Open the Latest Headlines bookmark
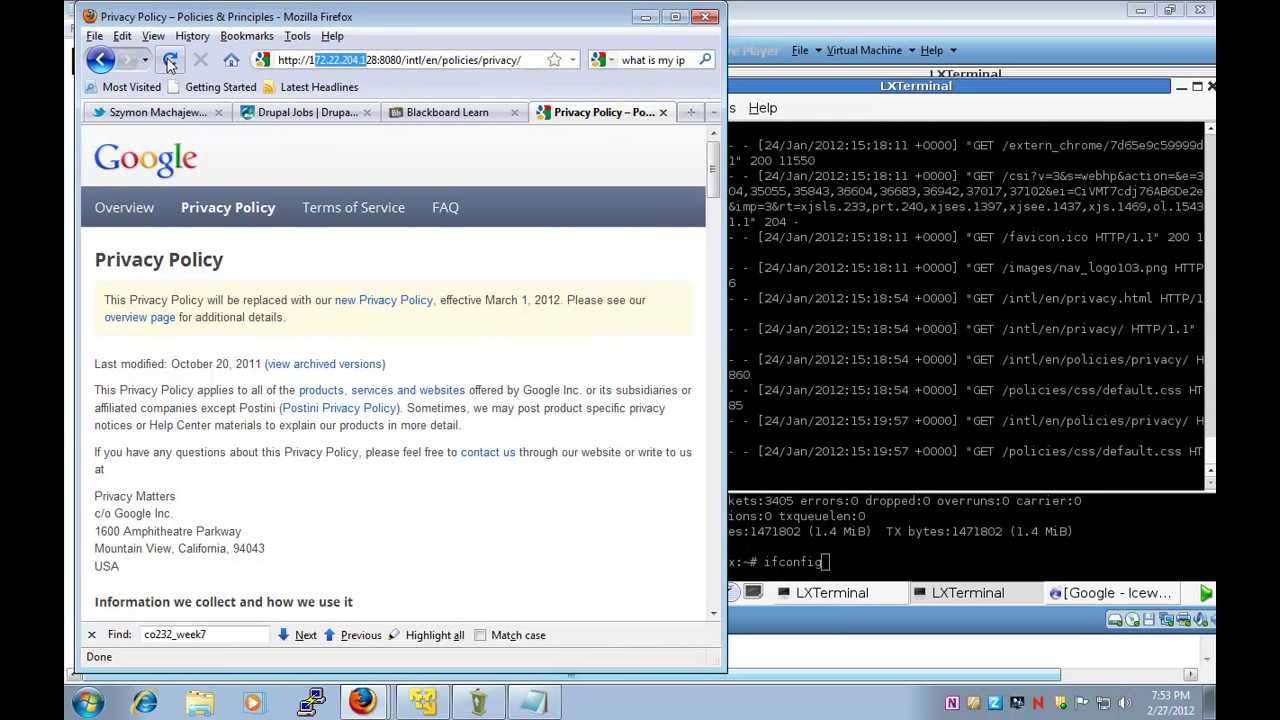 [310, 87]
